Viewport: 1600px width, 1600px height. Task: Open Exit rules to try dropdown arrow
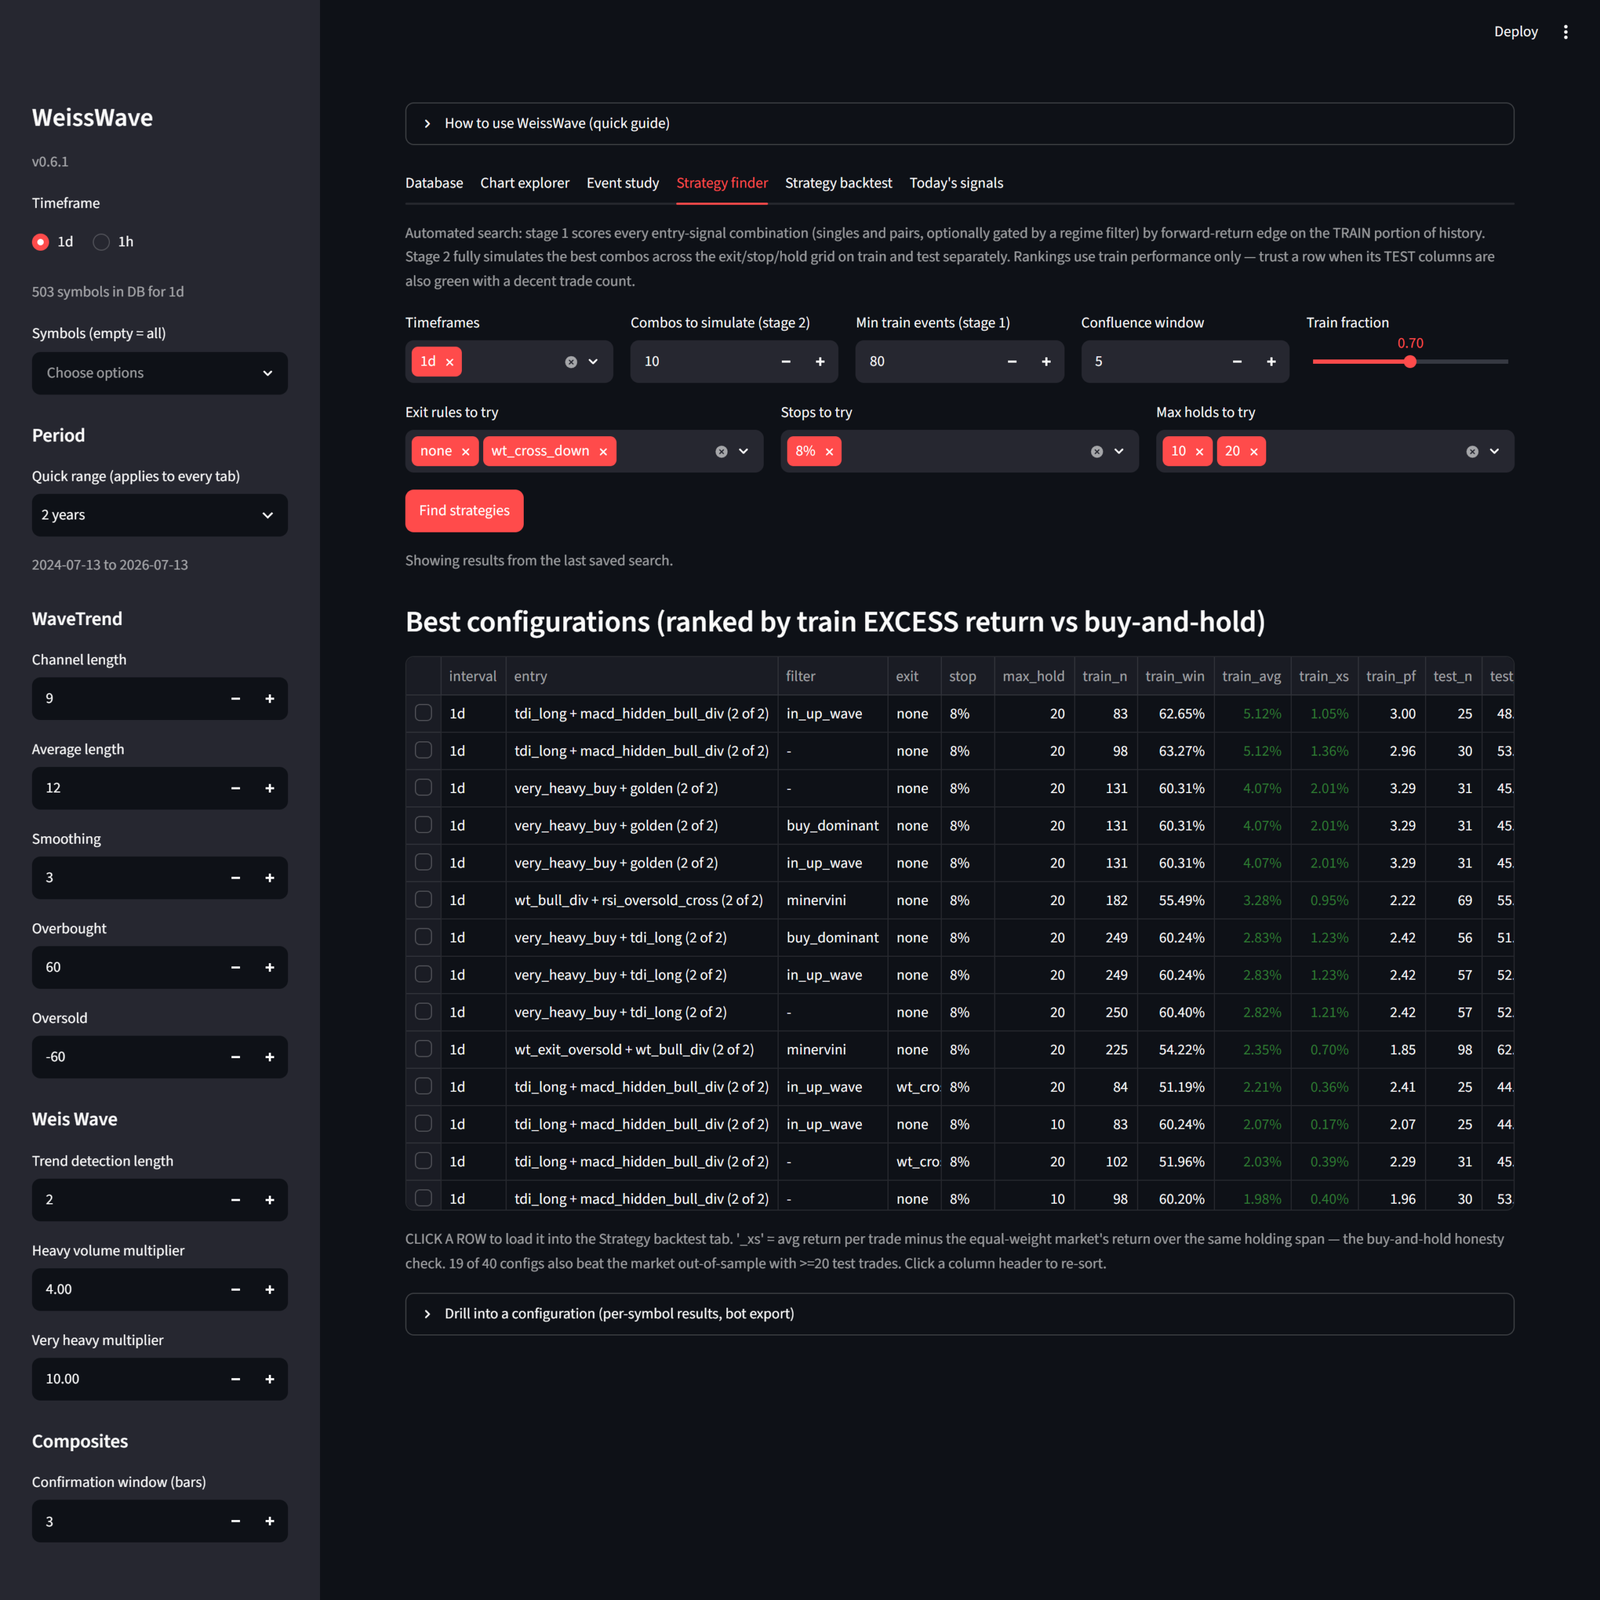[744, 452]
